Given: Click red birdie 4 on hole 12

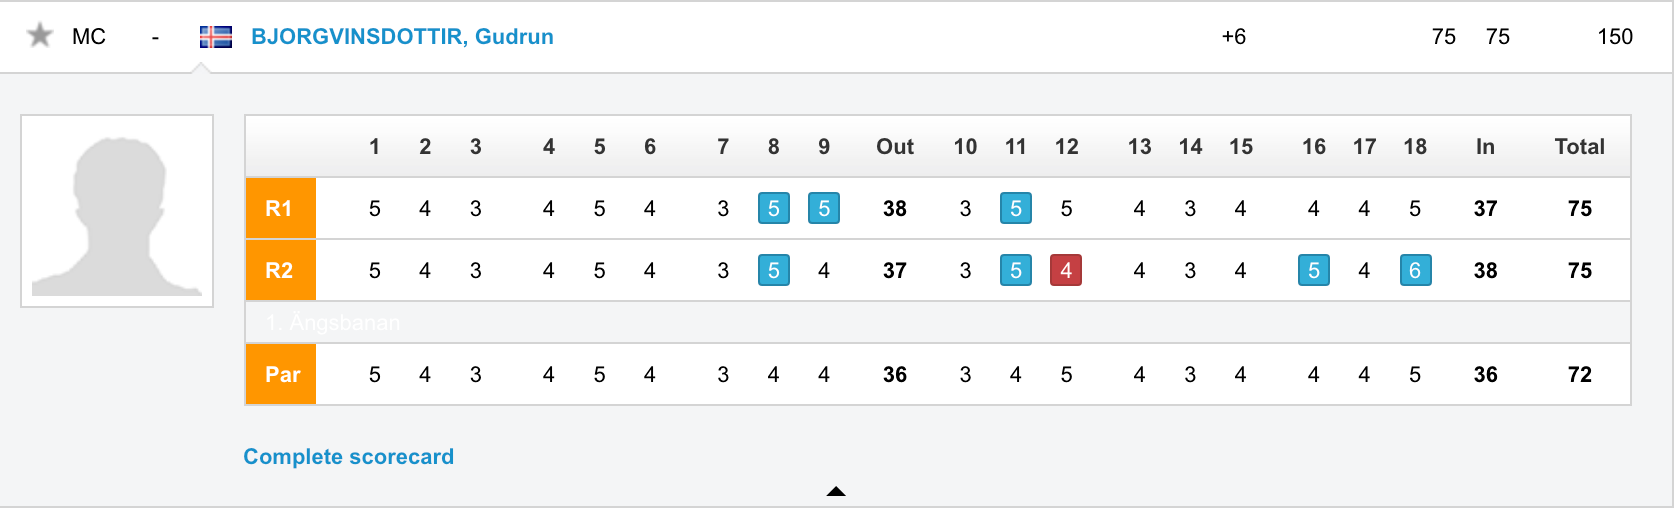Looking at the screenshot, I should [1066, 270].
